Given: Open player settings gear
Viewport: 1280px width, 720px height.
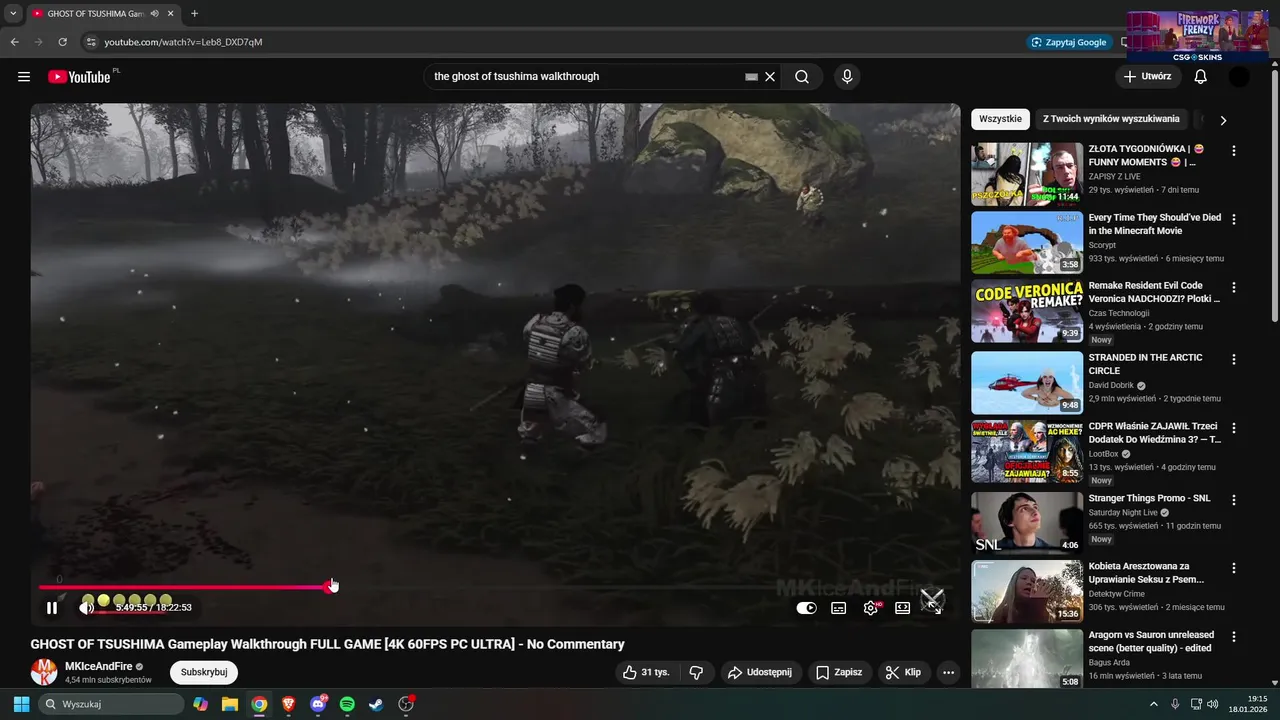Looking at the screenshot, I should (871, 608).
